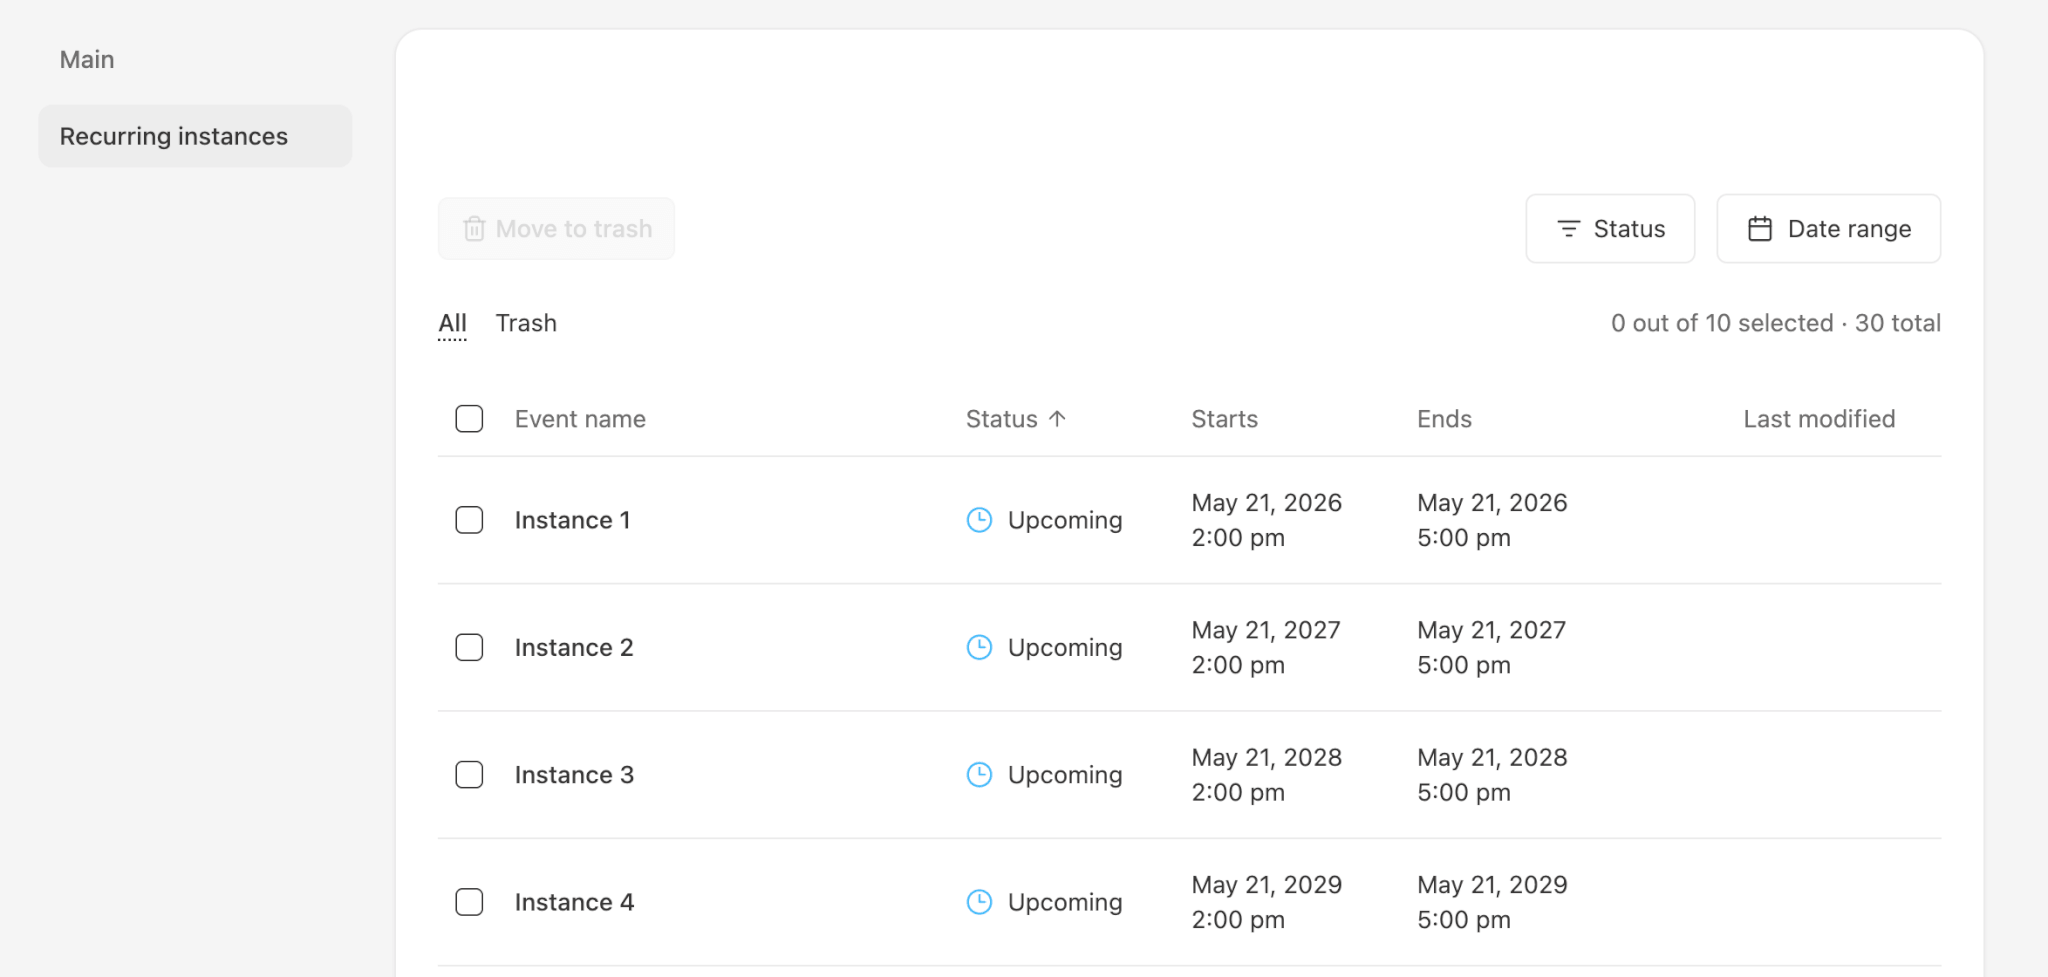Switch to the Trash tab
Screen dimensions: 2048x977
(x=526, y=323)
